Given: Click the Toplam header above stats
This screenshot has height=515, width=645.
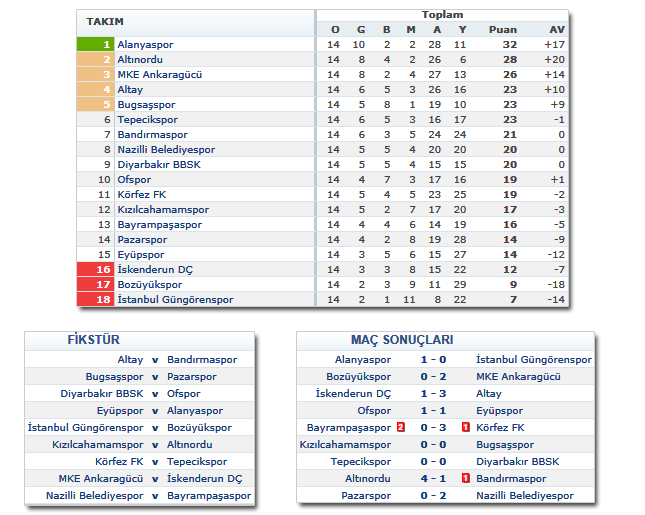Looking at the screenshot, I should click(441, 15).
